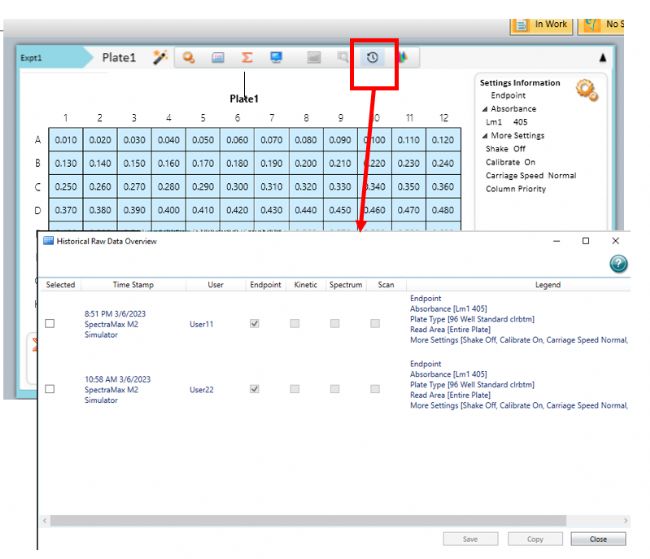Click the blue help question mark icon
Viewport: 650px width, 559px height.
coord(617,264)
